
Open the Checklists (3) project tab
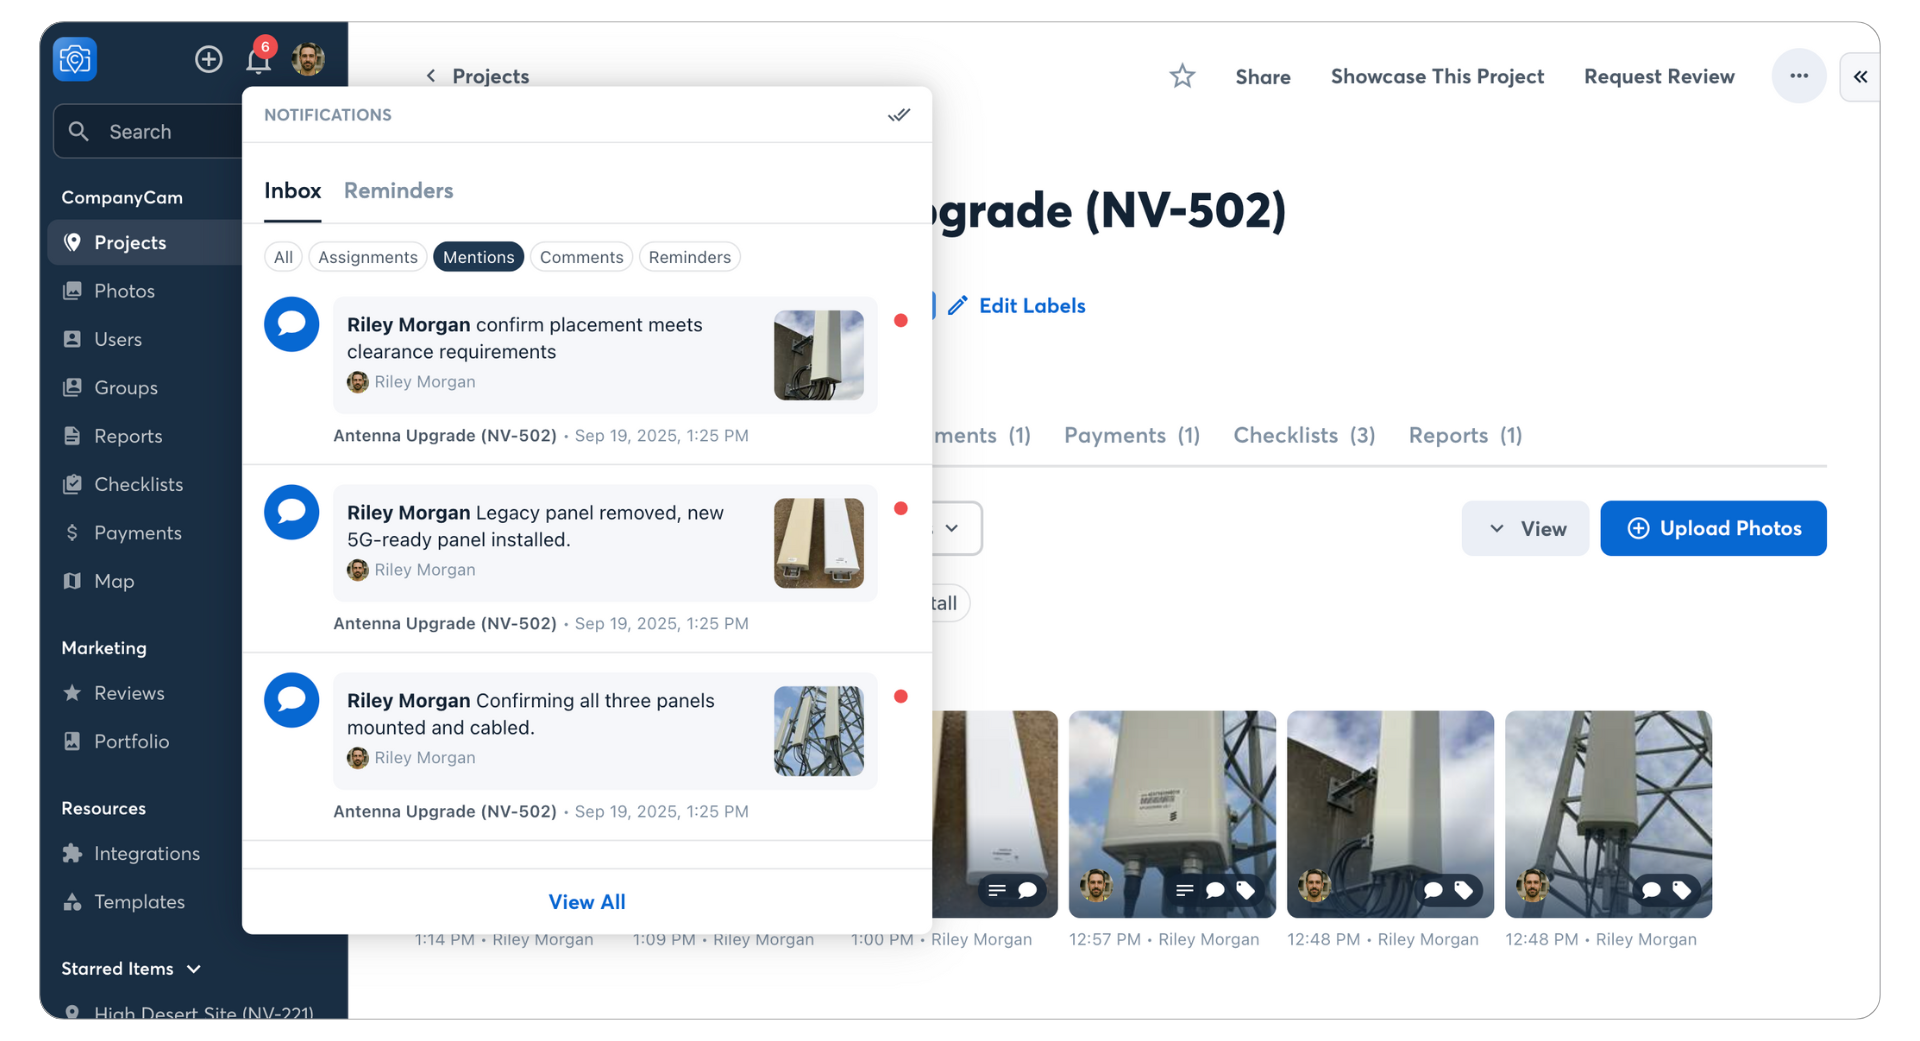click(1304, 435)
